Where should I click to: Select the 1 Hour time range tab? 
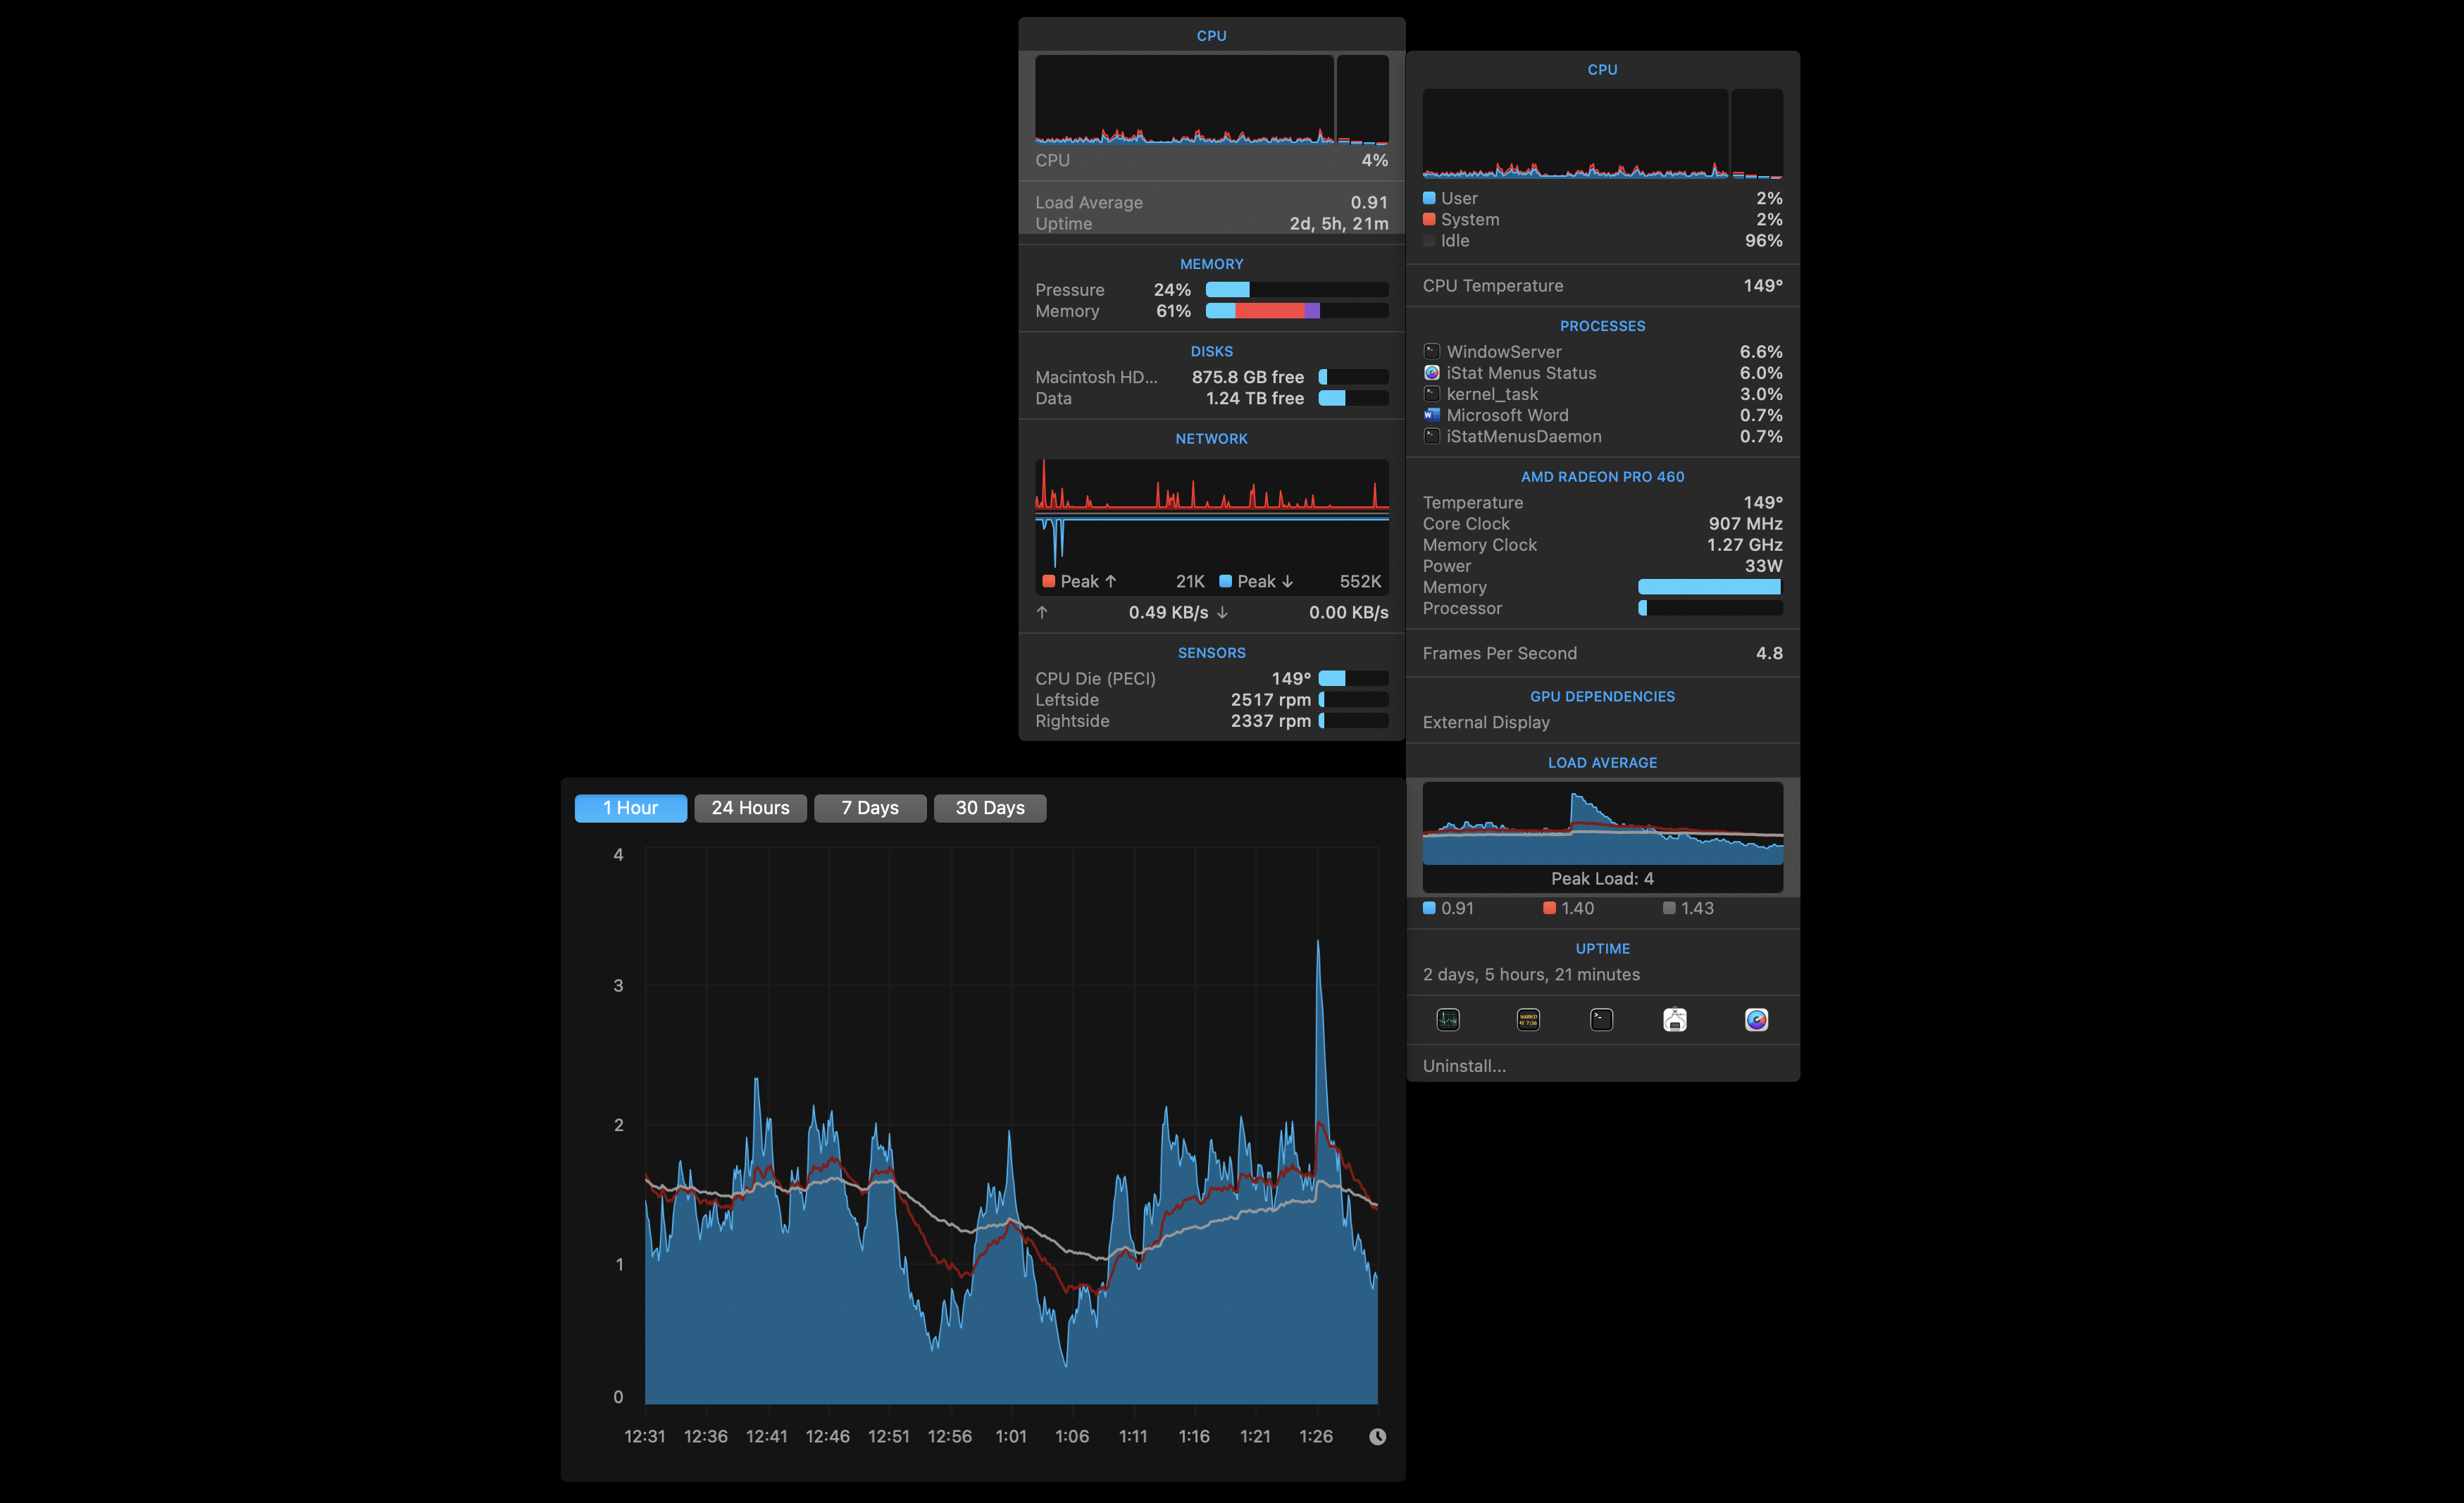[x=630, y=806]
